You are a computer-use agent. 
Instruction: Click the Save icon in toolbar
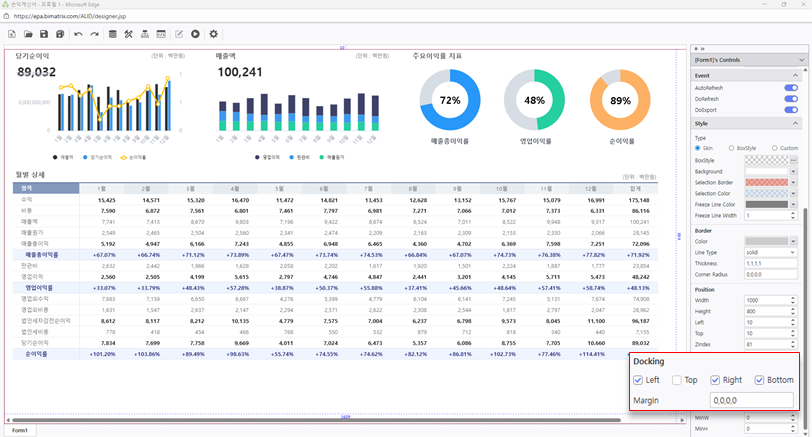45,34
